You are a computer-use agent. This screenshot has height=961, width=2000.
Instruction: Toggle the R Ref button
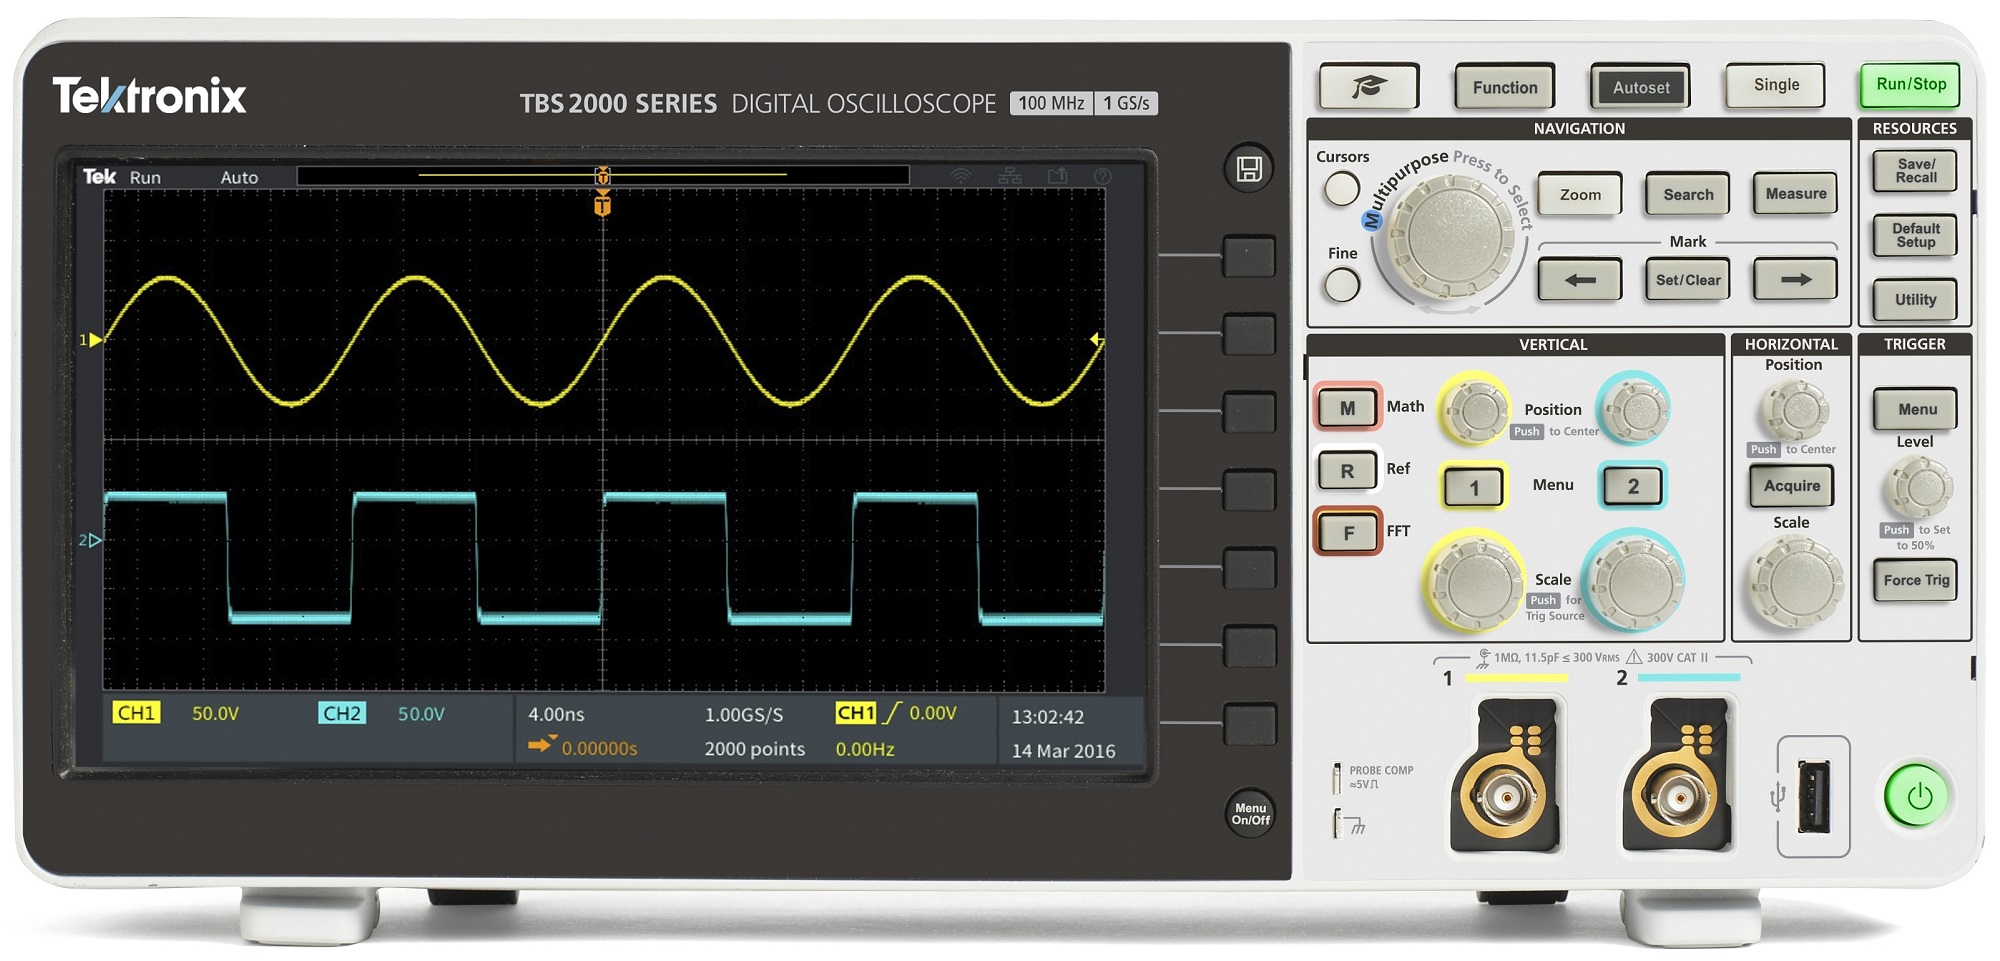[x=1347, y=471]
